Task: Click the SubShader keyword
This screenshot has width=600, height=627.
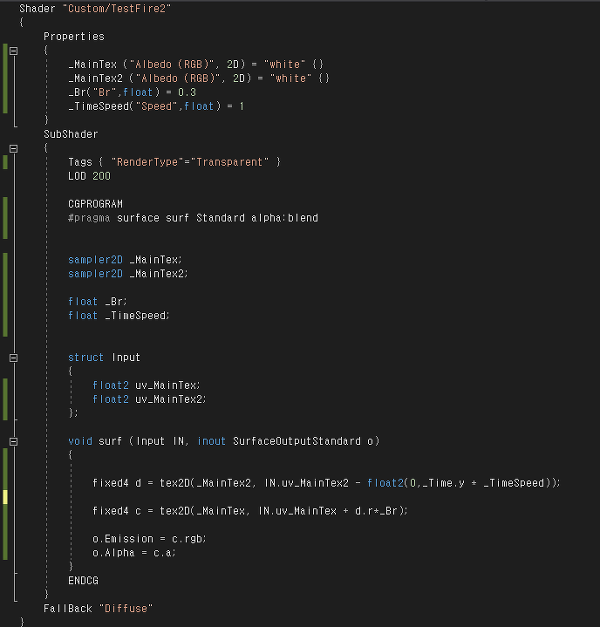Action: (x=70, y=134)
